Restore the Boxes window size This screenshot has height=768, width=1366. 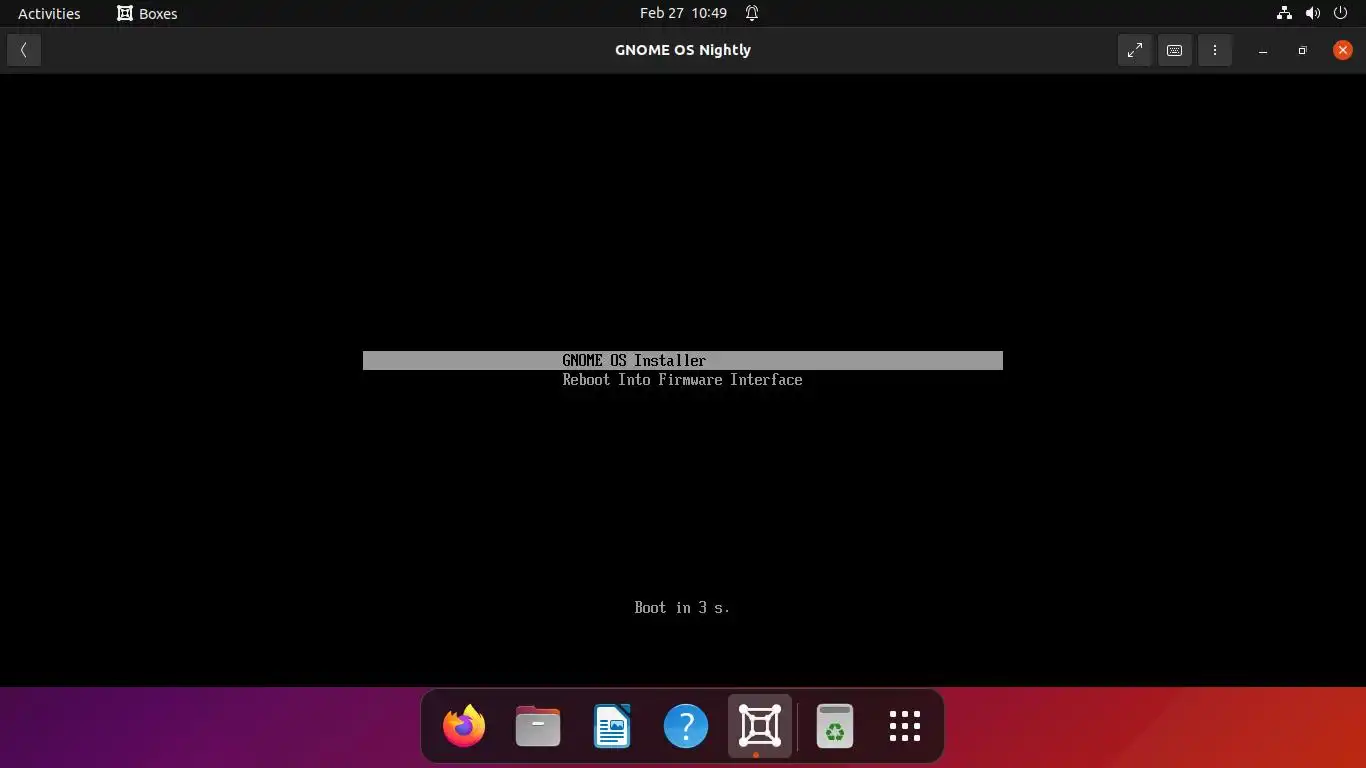pyautogui.click(x=1303, y=50)
